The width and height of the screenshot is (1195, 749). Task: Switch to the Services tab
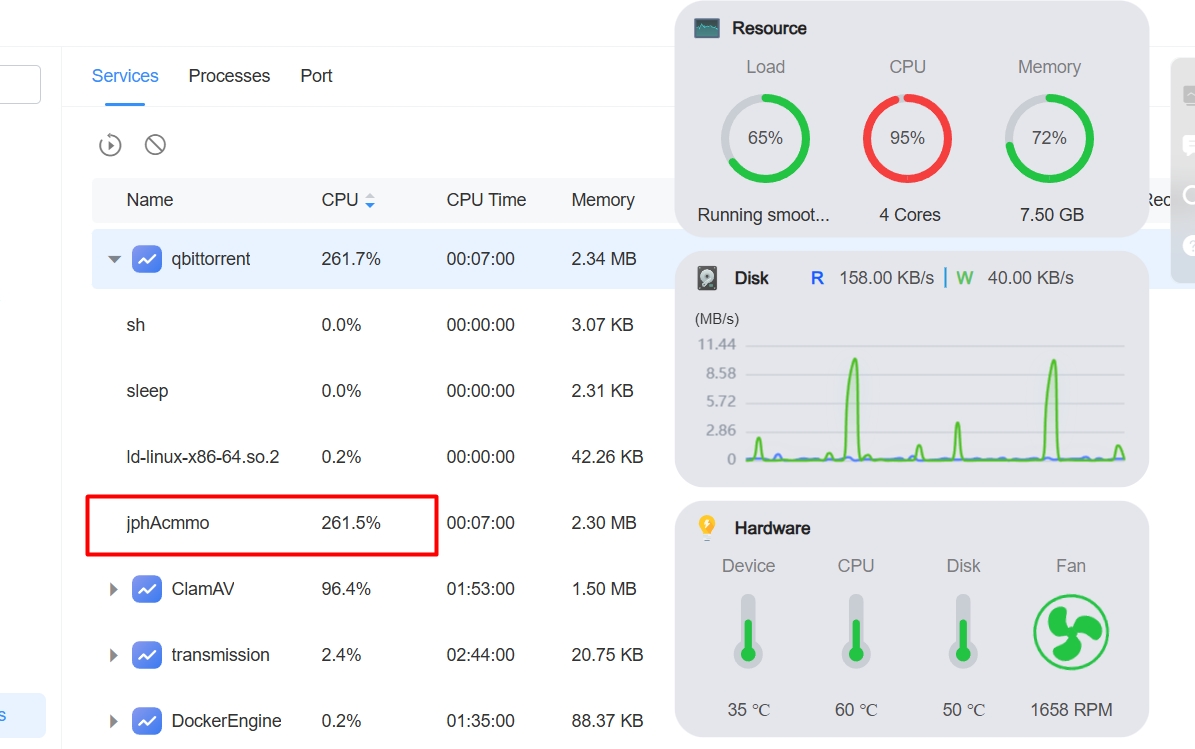(x=125, y=76)
